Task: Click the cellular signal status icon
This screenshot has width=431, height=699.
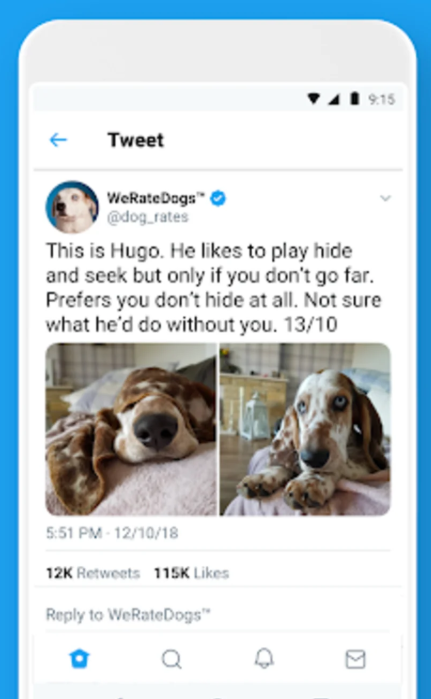Action: tap(333, 99)
